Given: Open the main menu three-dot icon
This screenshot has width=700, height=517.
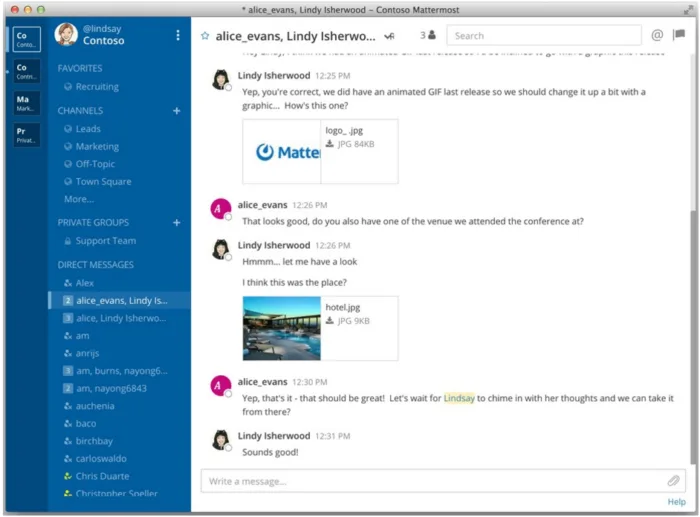Looking at the screenshot, I should pos(178,35).
